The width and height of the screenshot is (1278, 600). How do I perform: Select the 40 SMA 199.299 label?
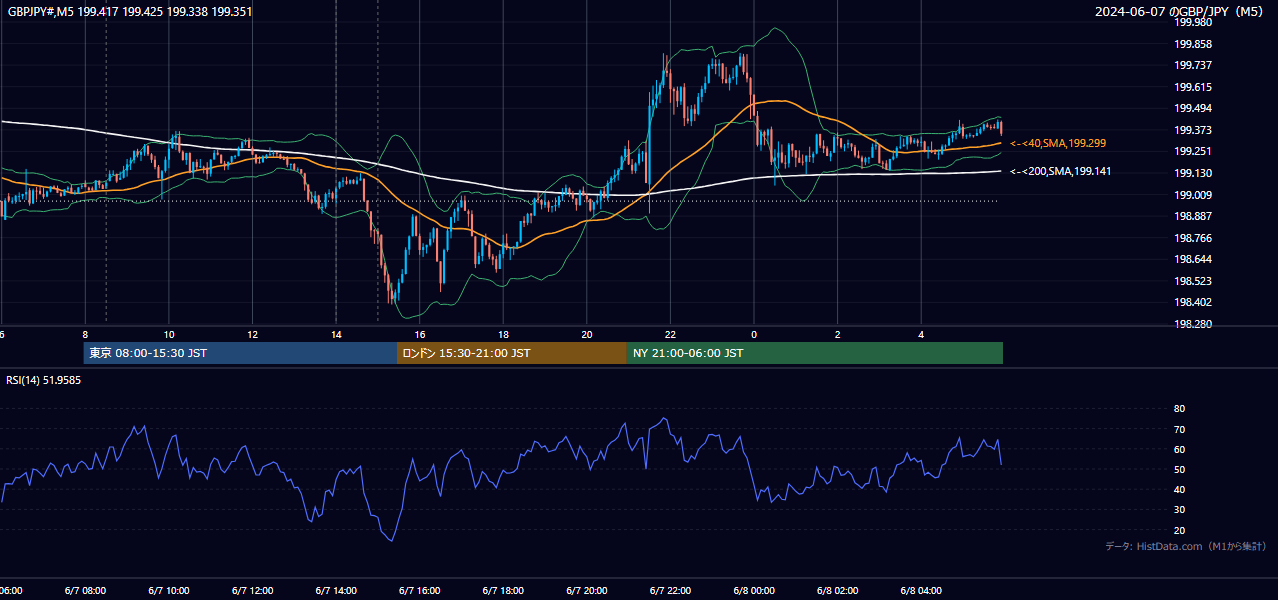(1058, 144)
